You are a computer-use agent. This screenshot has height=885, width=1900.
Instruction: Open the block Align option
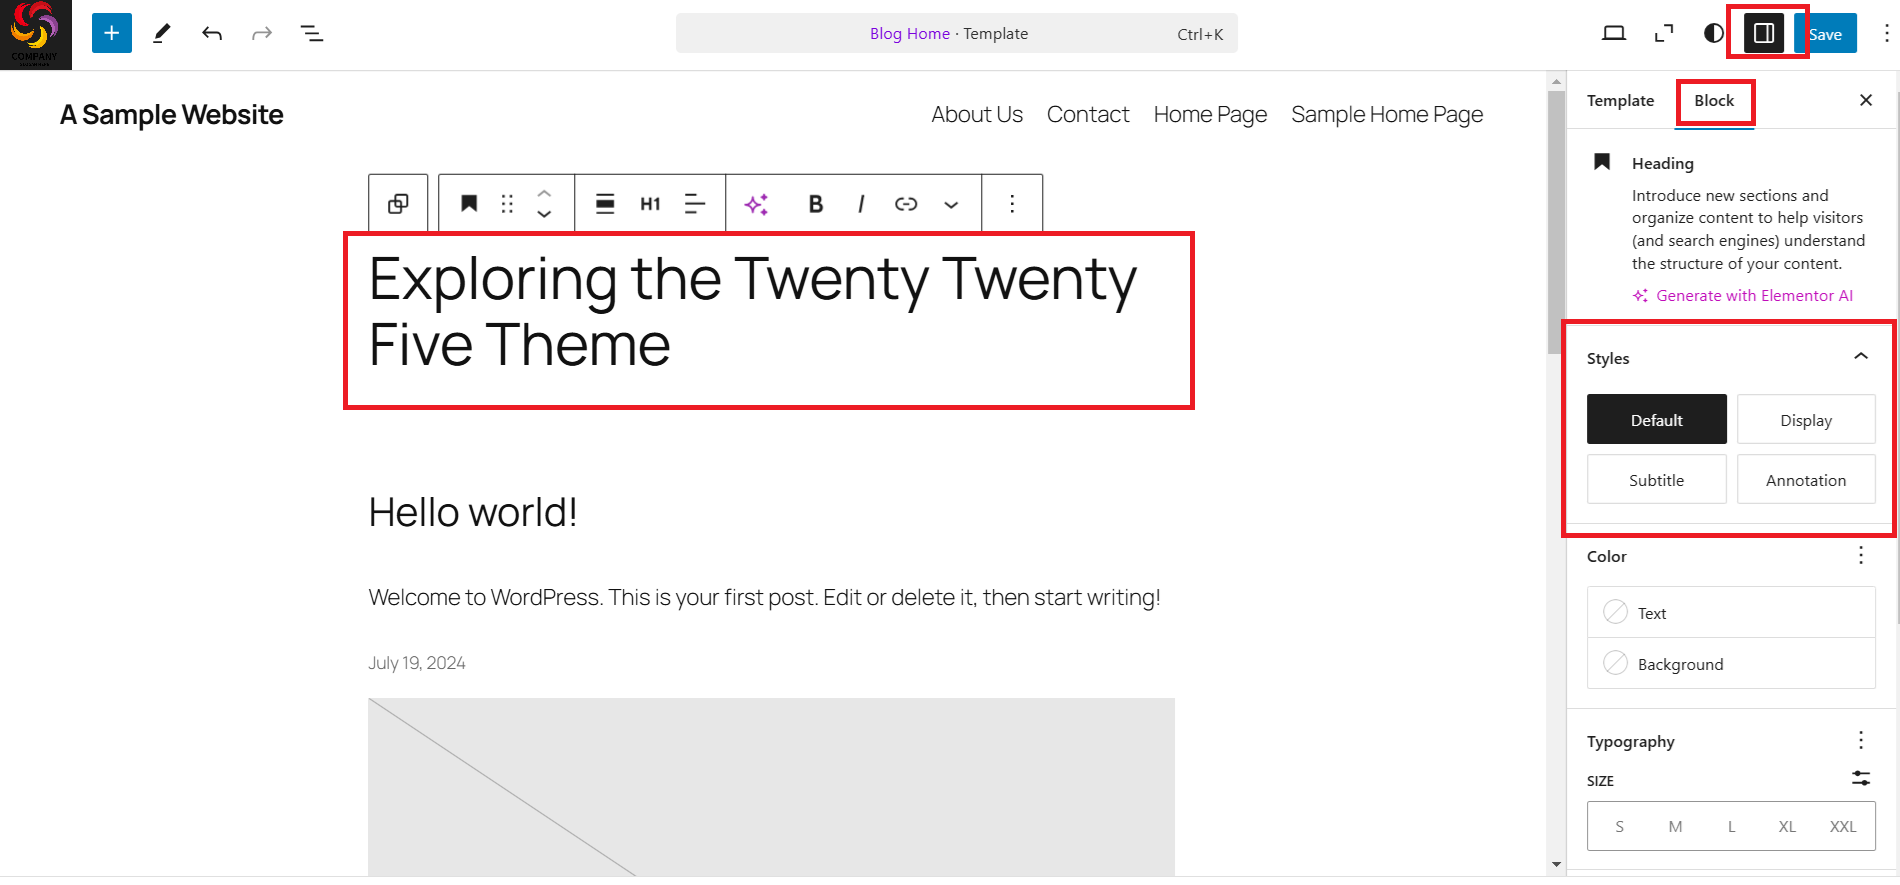click(605, 204)
